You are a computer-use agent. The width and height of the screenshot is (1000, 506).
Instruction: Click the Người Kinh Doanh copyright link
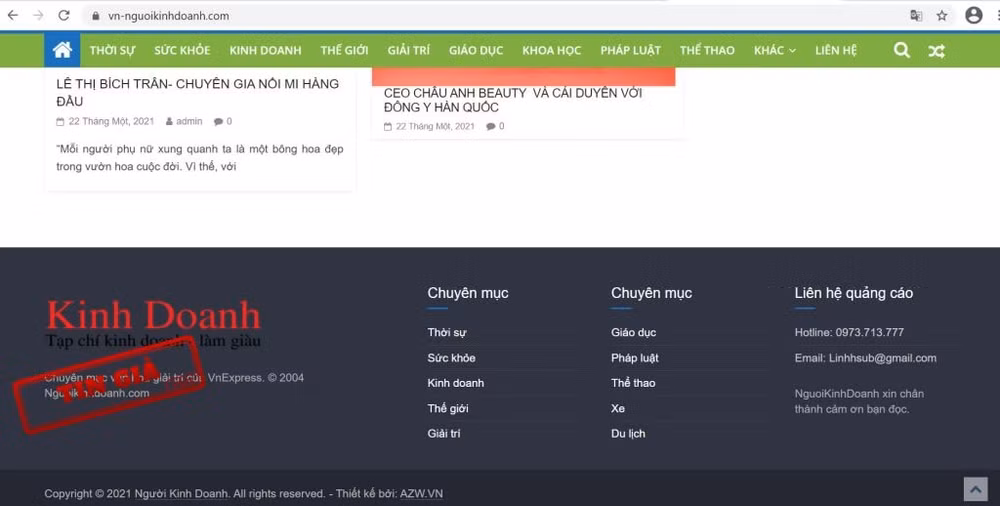[x=181, y=493]
